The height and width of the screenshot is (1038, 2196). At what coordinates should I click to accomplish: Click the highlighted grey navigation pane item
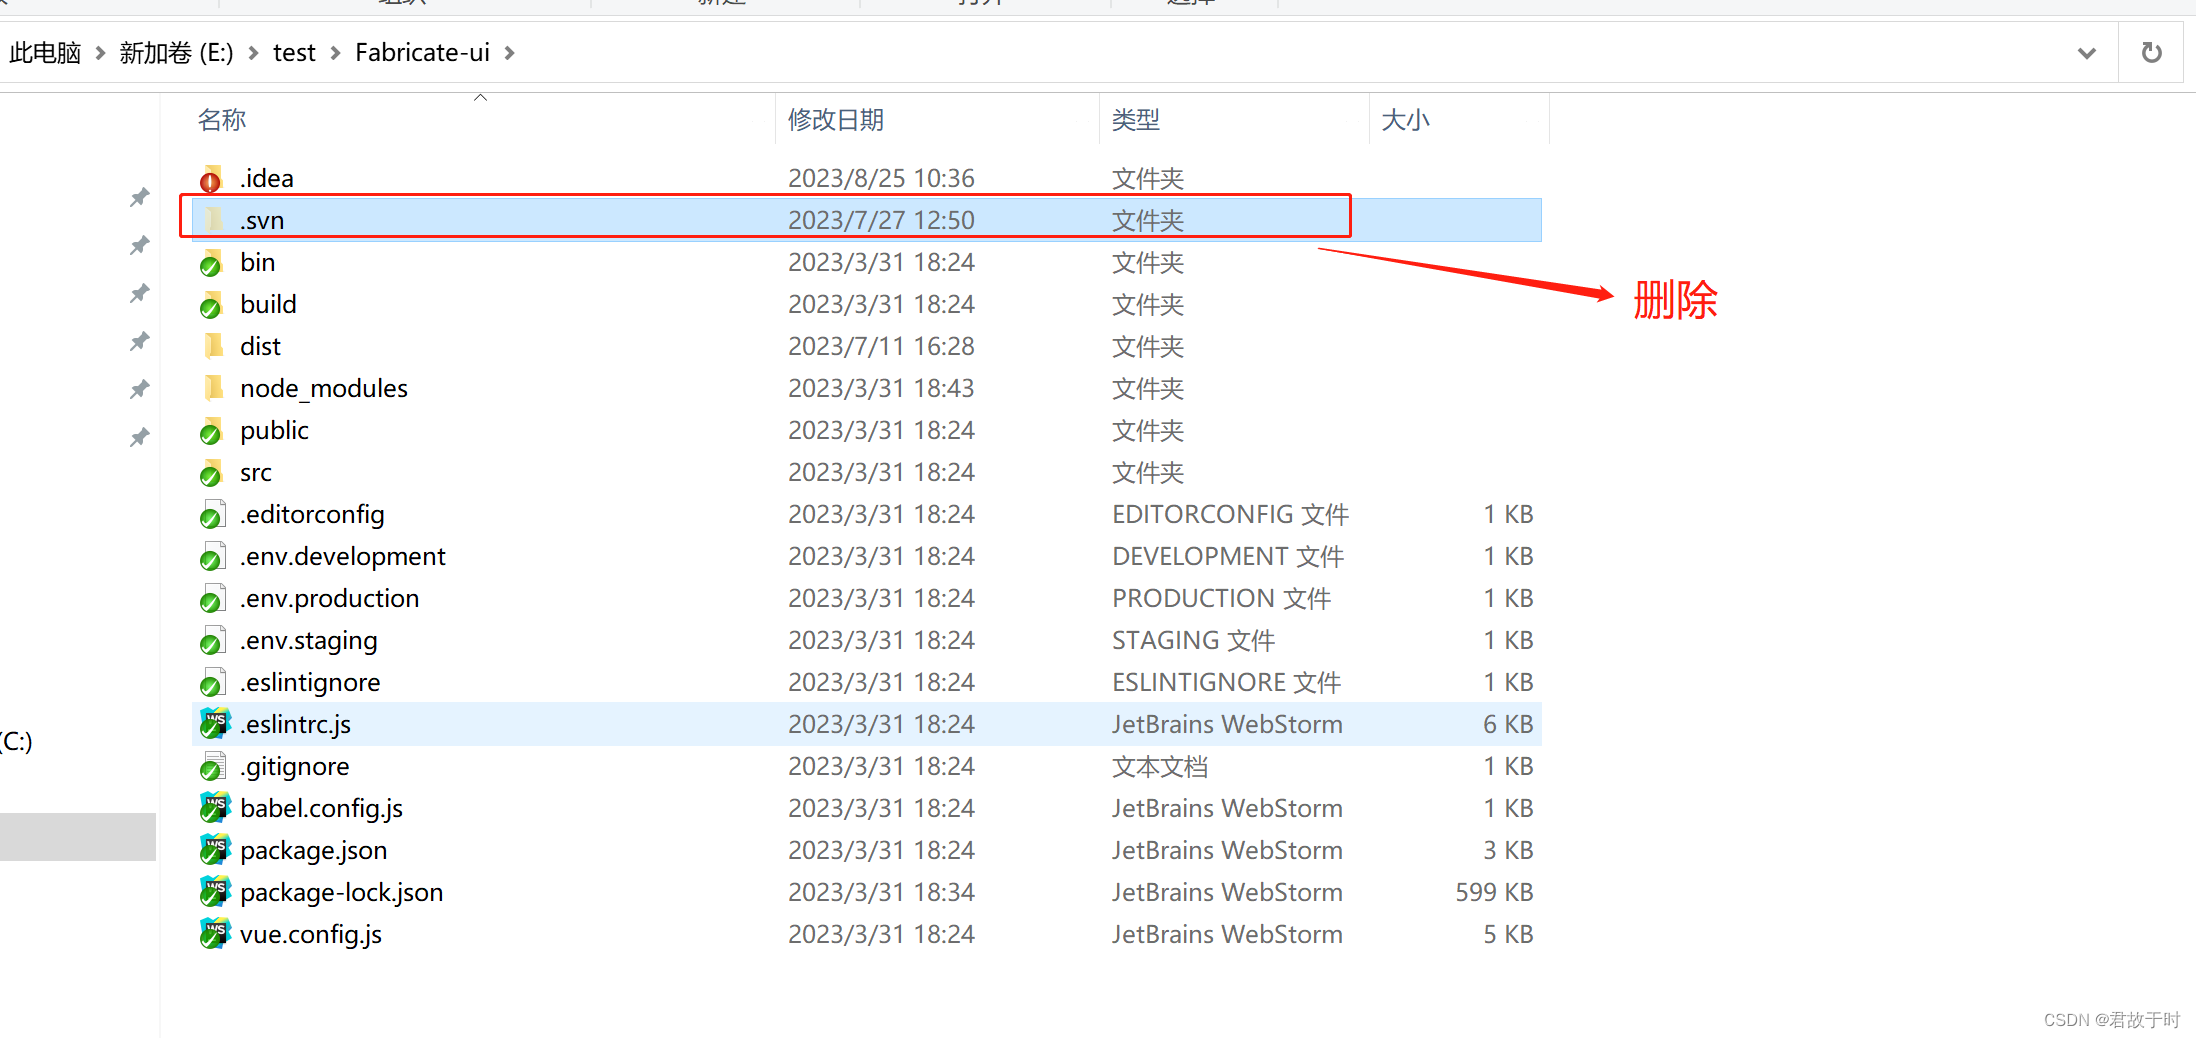[x=78, y=836]
